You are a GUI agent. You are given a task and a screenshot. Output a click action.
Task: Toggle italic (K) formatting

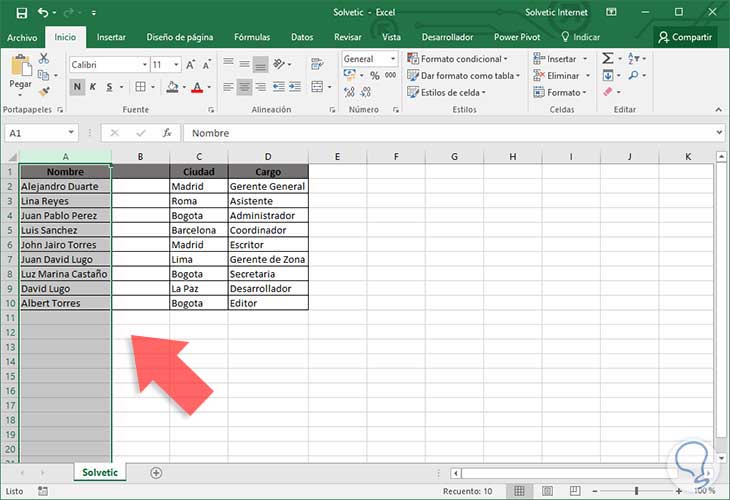click(x=93, y=87)
